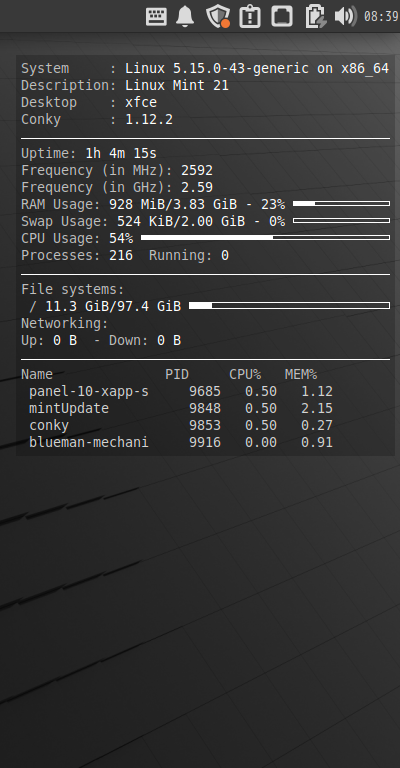Select the conky process row

click(x=181, y=425)
